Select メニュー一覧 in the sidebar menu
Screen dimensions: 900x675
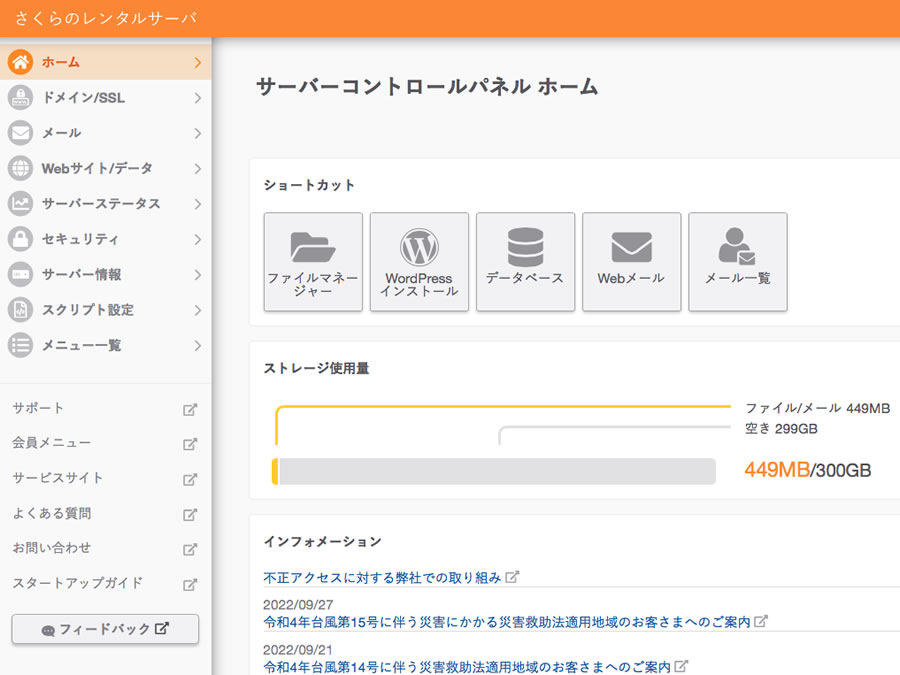(106, 346)
